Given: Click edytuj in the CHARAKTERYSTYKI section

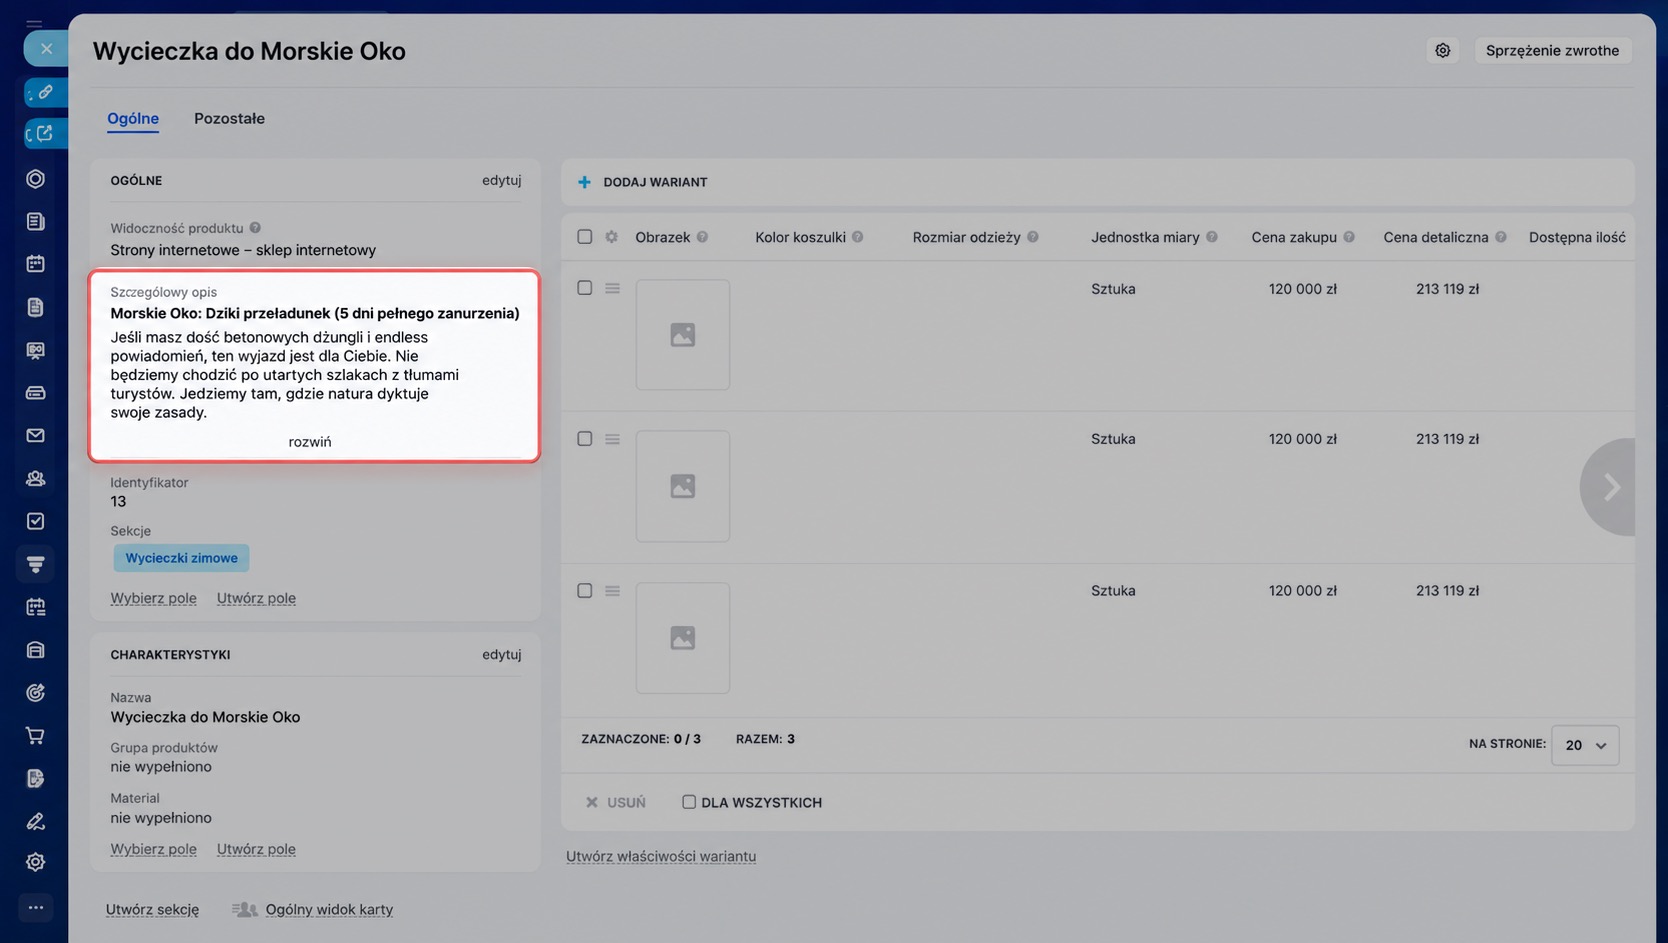Looking at the screenshot, I should point(502,654).
